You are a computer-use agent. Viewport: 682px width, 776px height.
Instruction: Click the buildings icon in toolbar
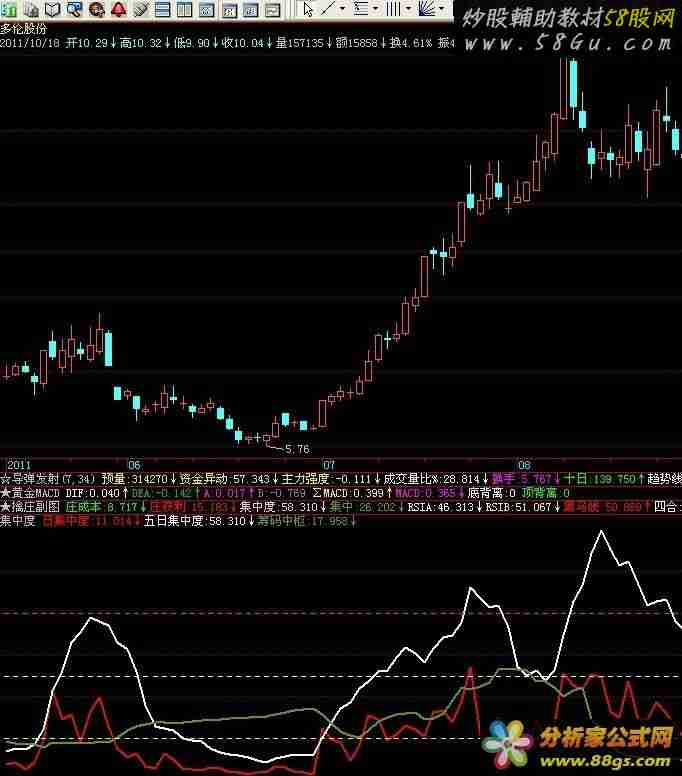pos(31,9)
